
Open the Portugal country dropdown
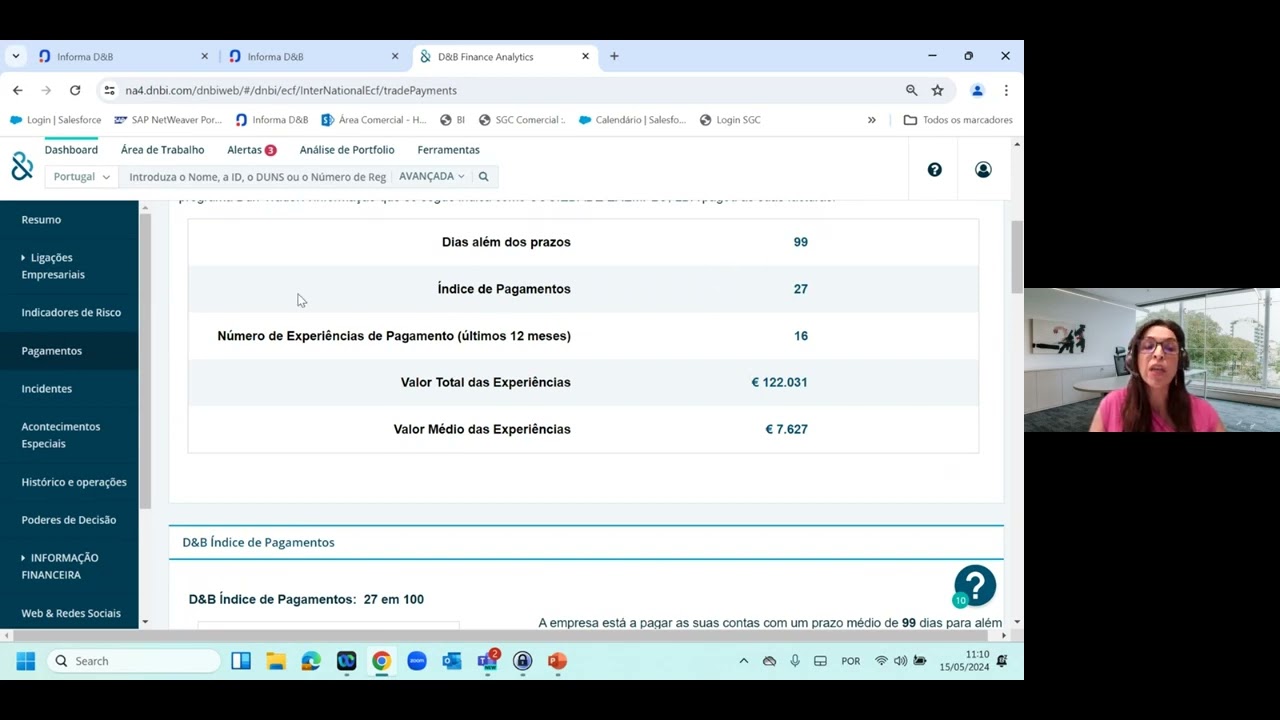coord(81,176)
